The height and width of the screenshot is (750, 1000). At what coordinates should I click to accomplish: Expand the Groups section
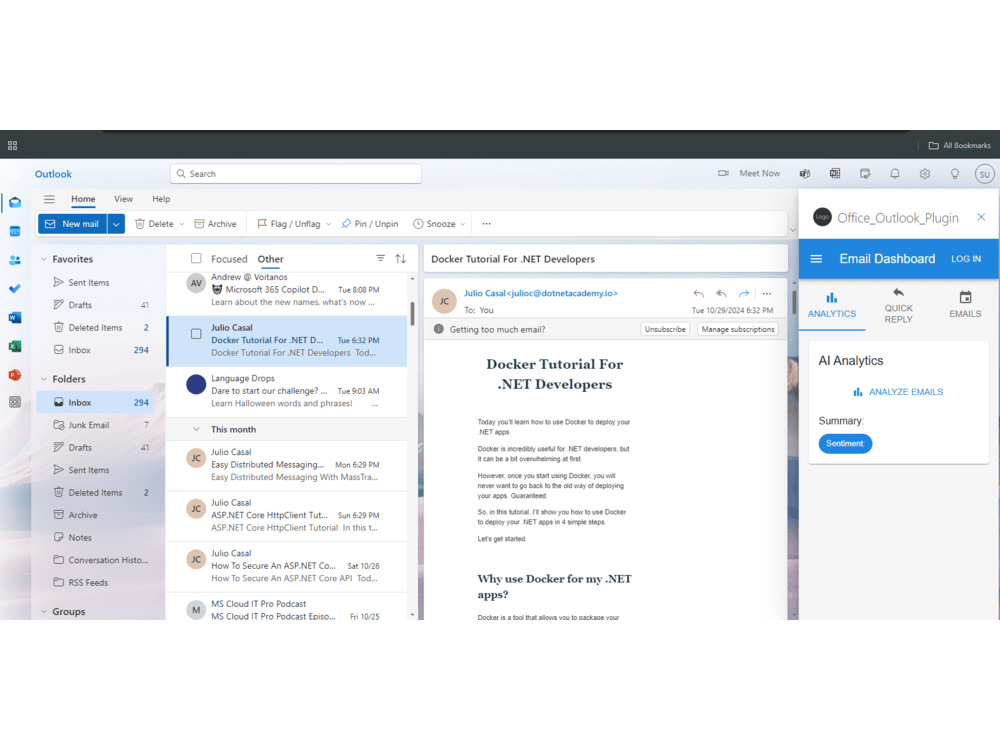[x=44, y=611]
